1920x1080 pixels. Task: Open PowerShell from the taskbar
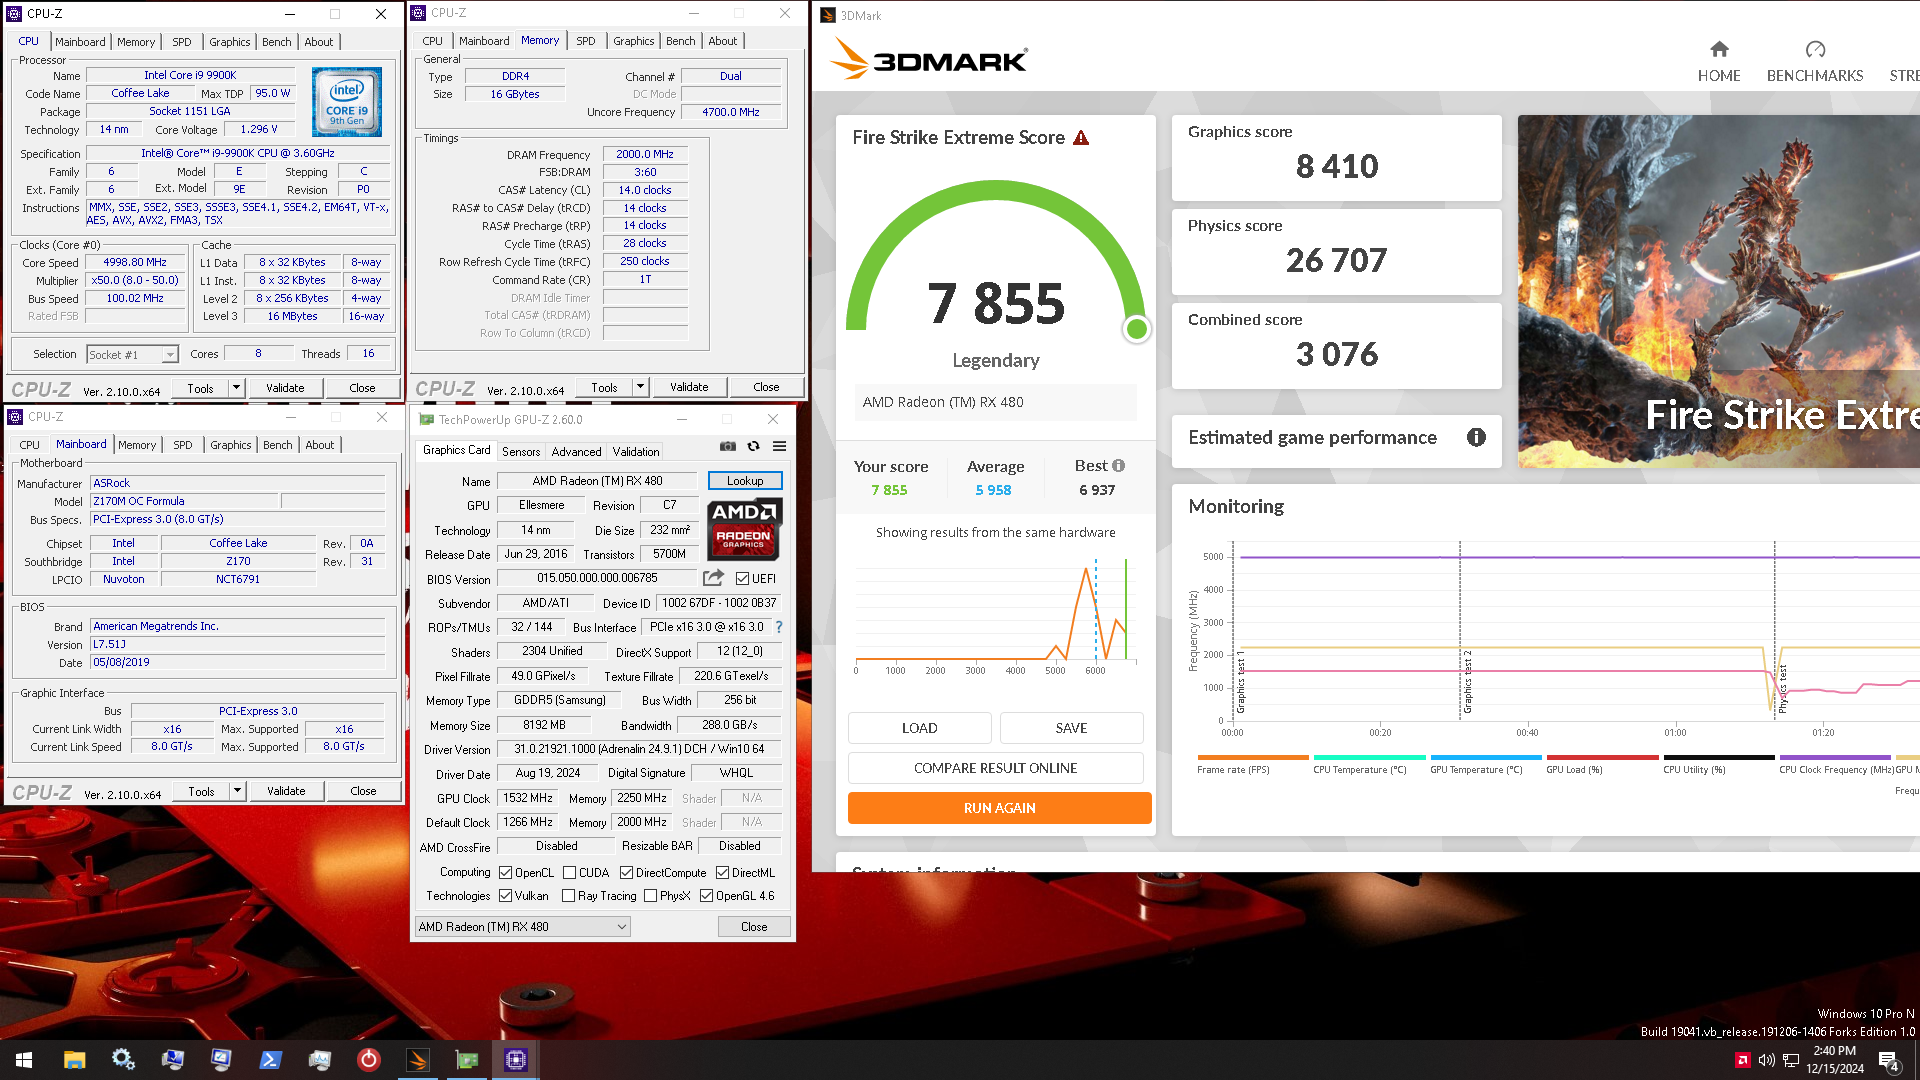270,1060
